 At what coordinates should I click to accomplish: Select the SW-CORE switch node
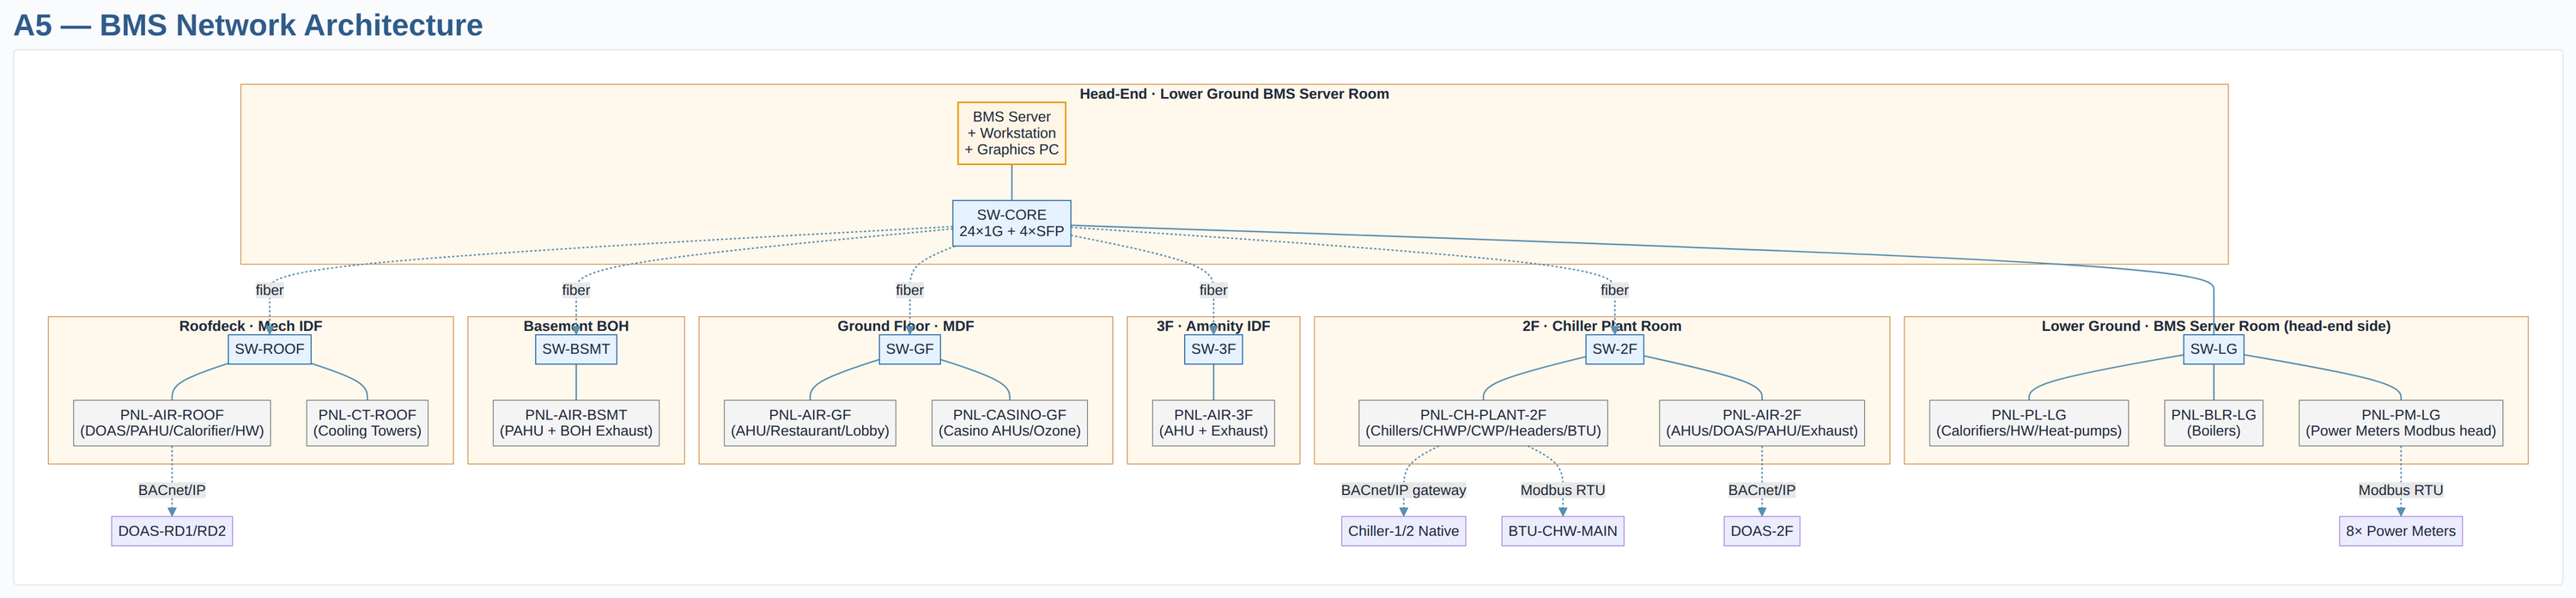[x=1011, y=223]
